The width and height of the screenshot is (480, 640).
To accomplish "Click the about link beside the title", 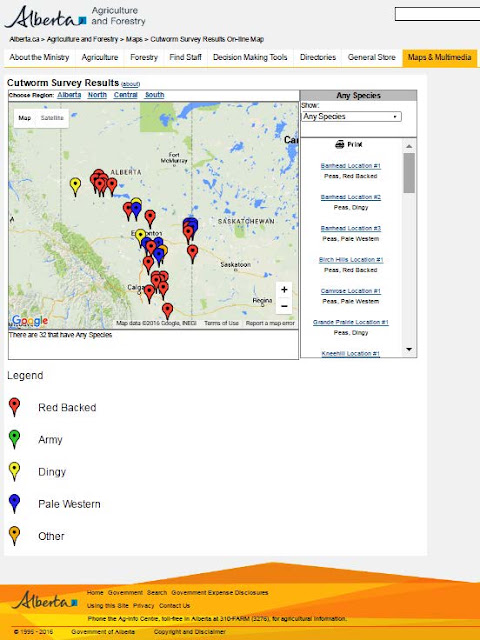I will tap(131, 84).
